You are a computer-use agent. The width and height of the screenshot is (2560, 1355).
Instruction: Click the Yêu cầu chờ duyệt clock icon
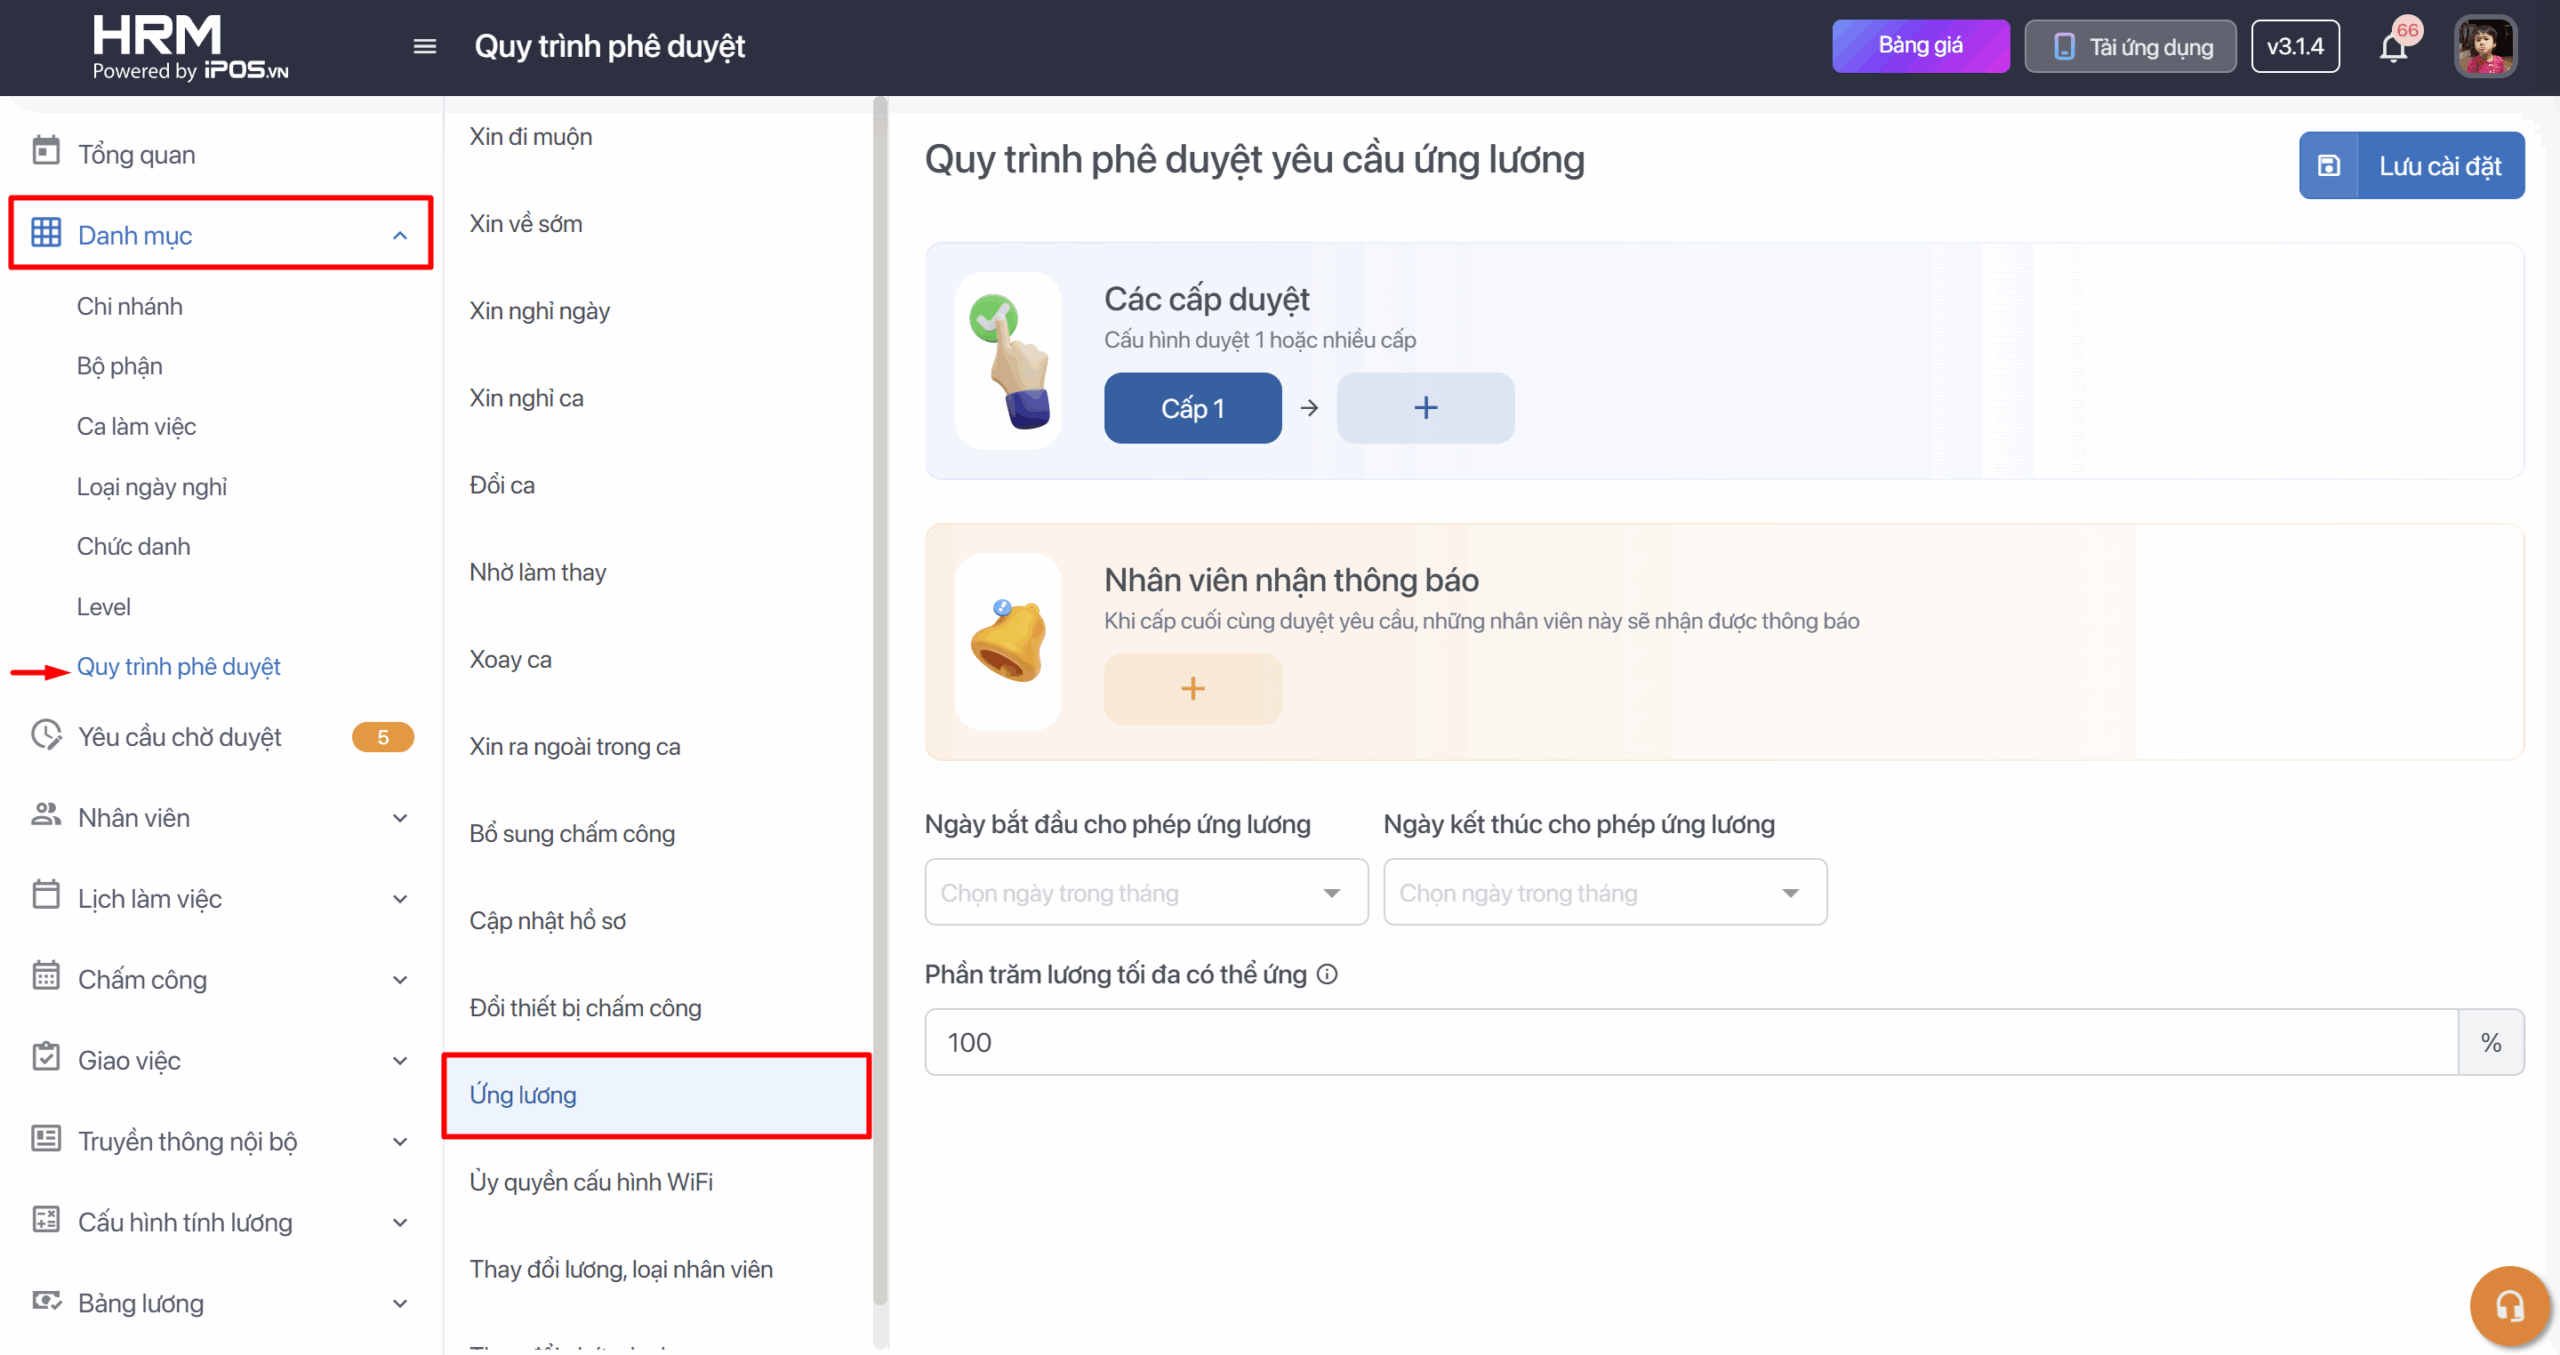(46, 735)
